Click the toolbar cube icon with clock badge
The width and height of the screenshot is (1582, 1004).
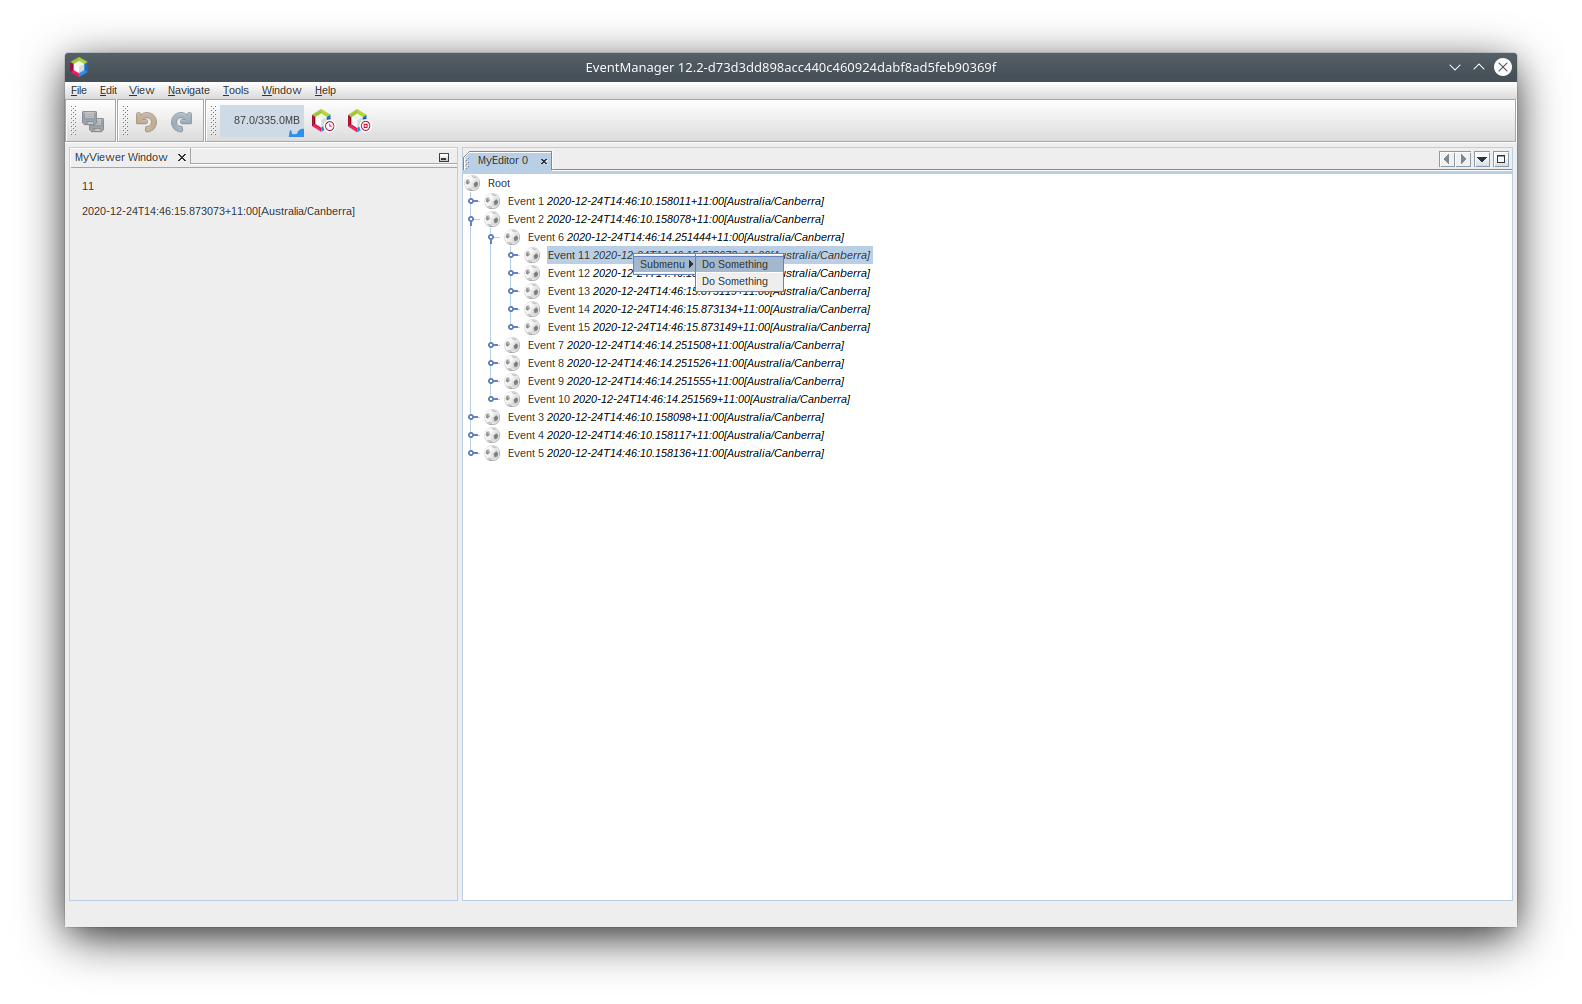322,121
